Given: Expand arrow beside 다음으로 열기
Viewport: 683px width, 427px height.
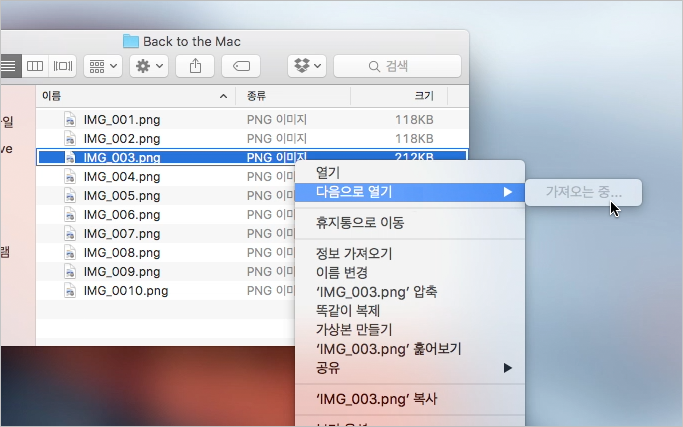Looking at the screenshot, I should pos(507,192).
